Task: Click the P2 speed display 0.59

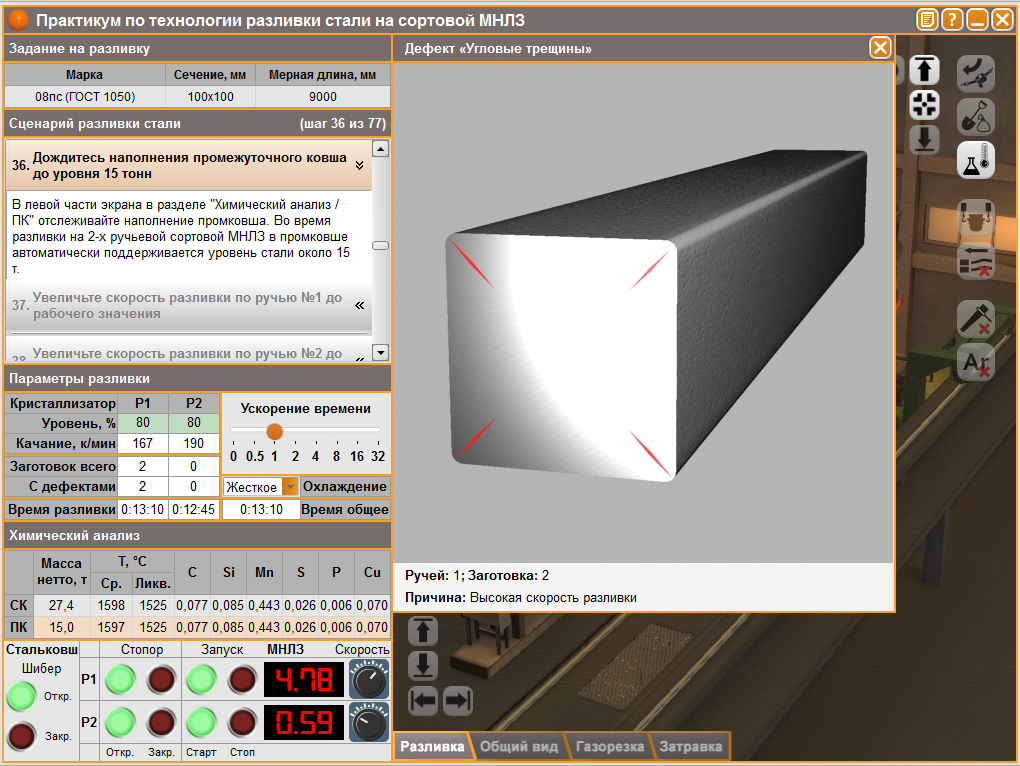Action: point(304,722)
